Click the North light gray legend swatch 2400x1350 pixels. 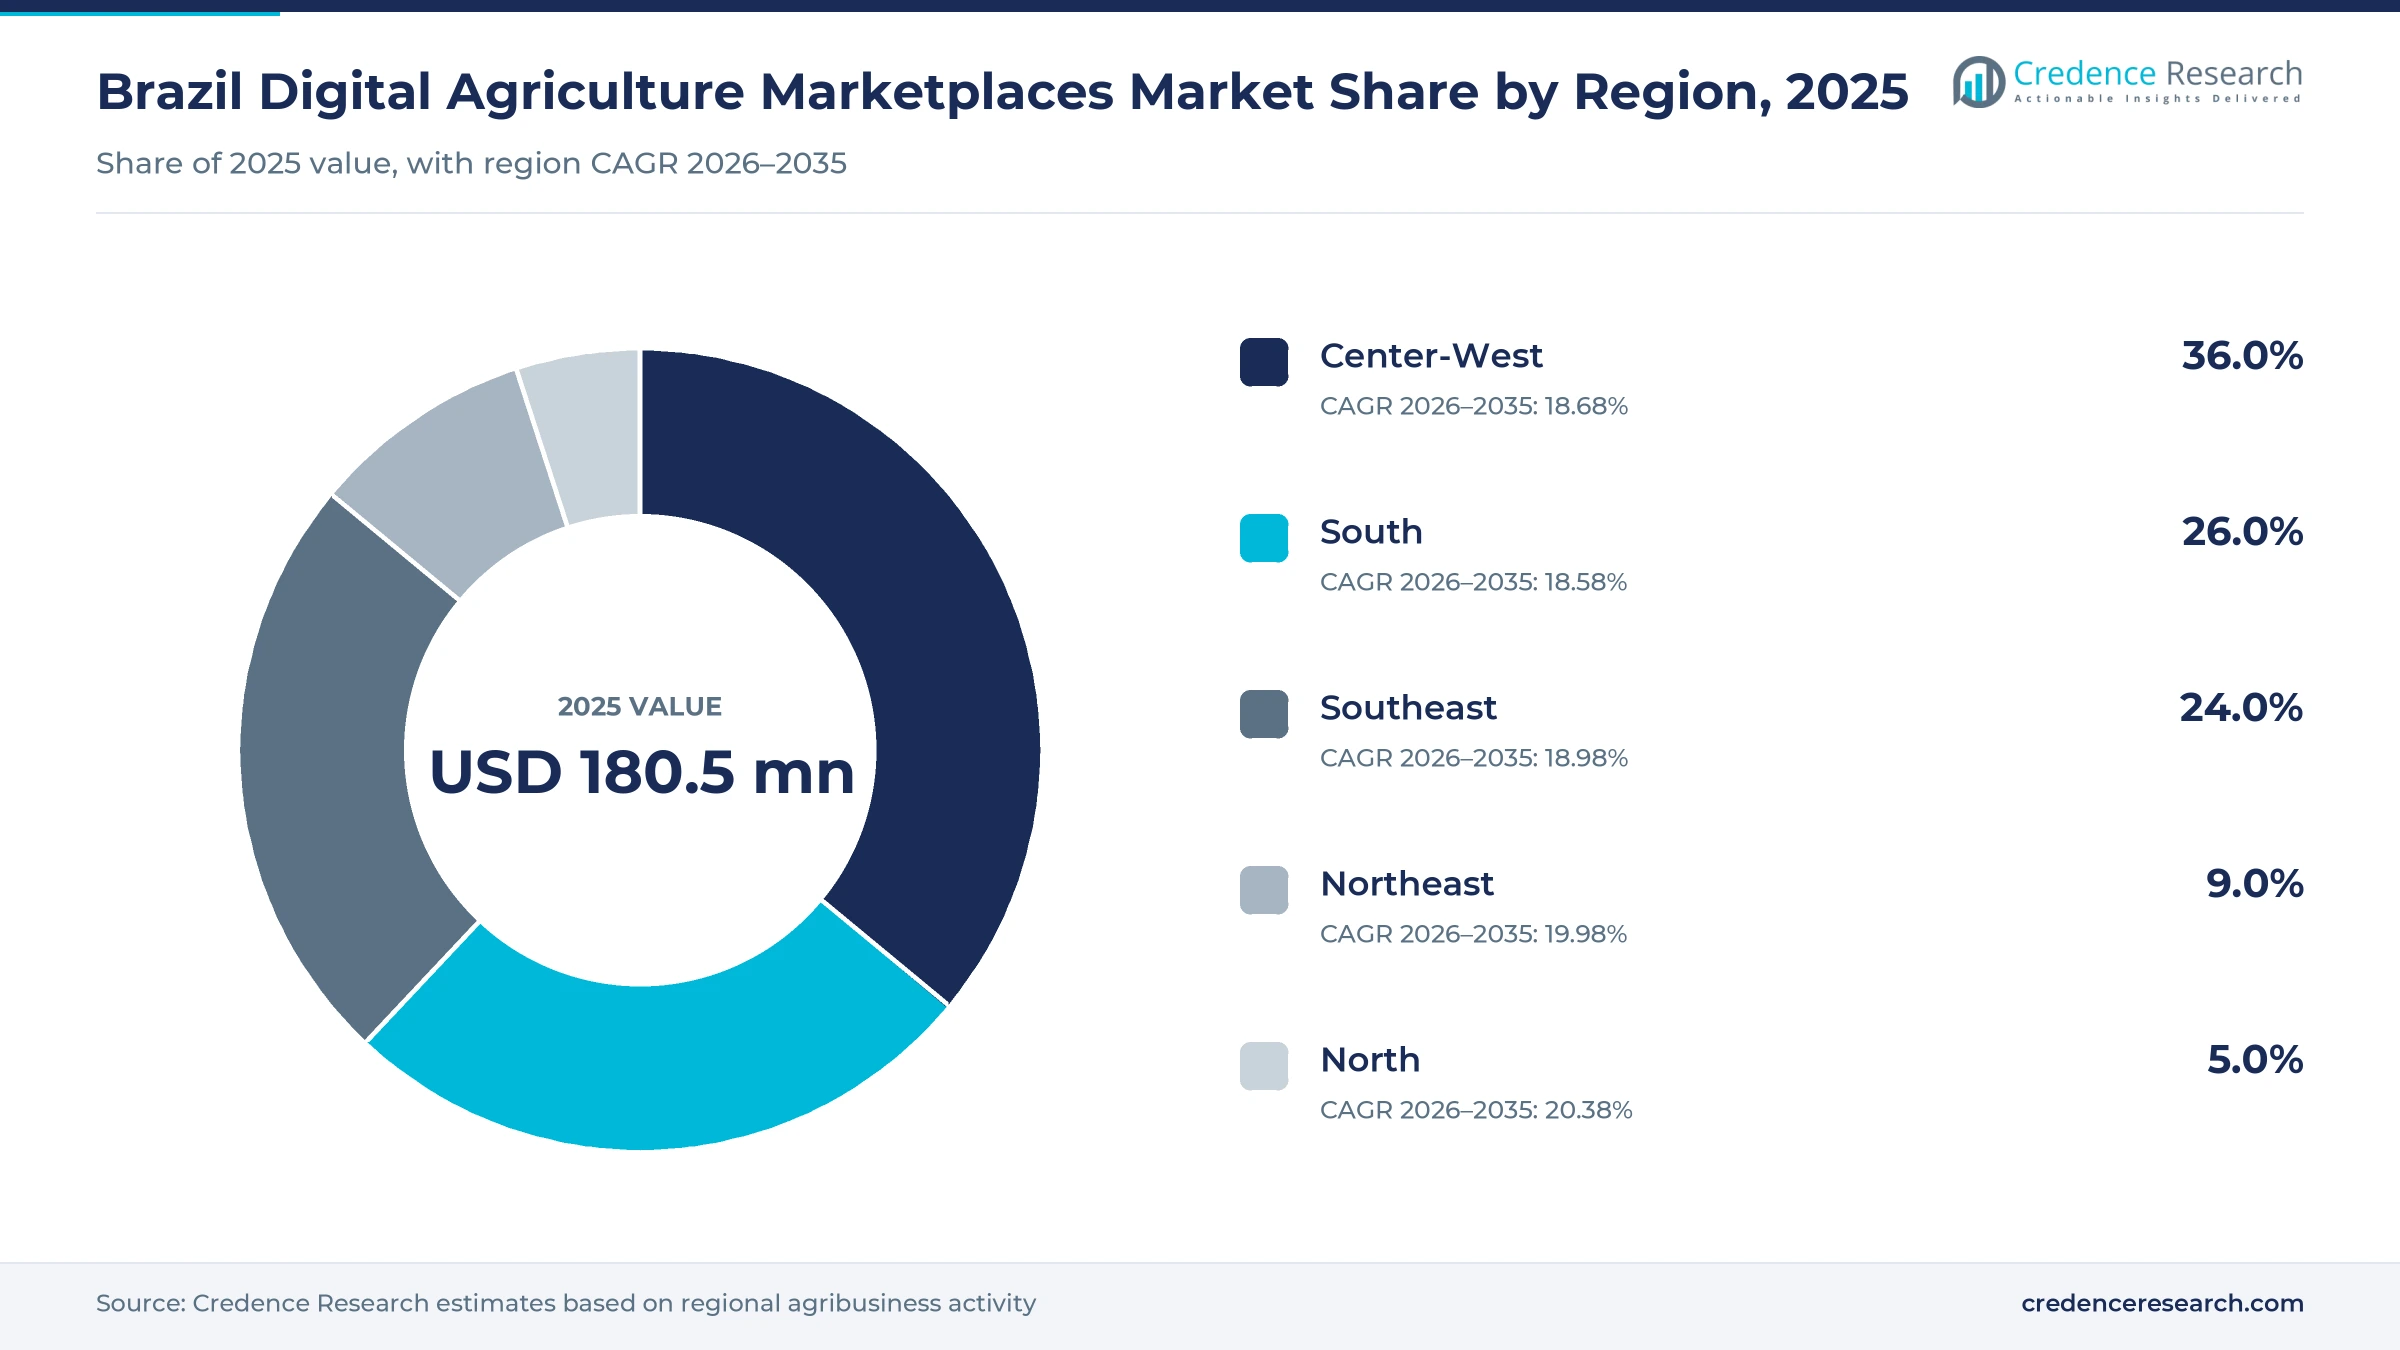click(x=1264, y=1066)
